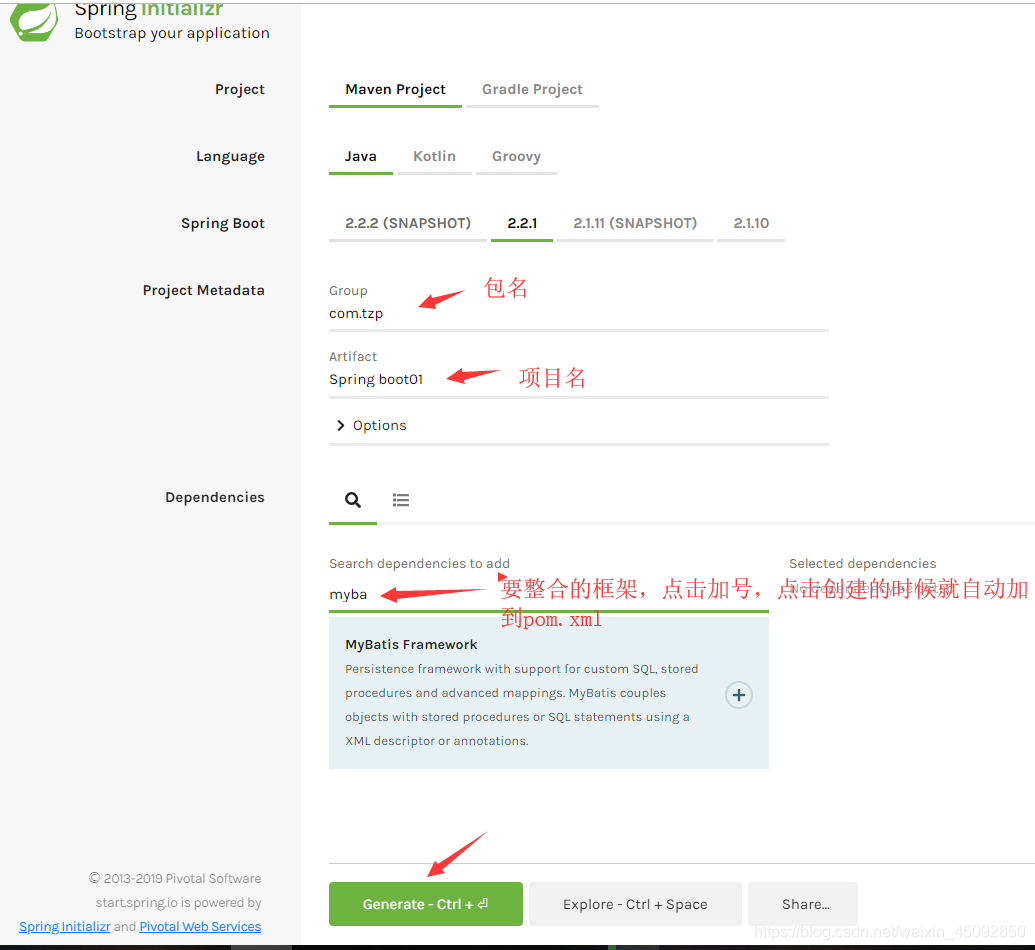Select Spring Boot version 2.2.1
The width and height of the screenshot is (1035, 950).
(522, 223)
